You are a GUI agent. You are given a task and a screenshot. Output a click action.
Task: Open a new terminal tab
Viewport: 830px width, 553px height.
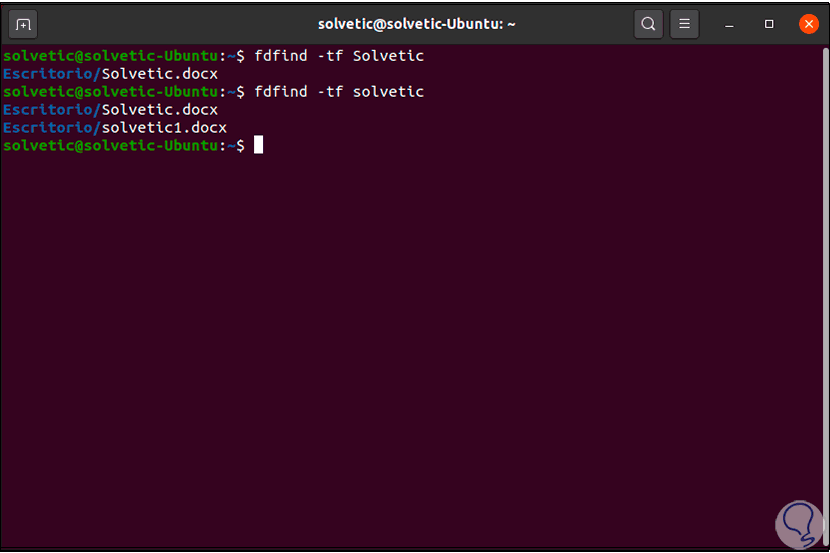(x=24, y=24)
